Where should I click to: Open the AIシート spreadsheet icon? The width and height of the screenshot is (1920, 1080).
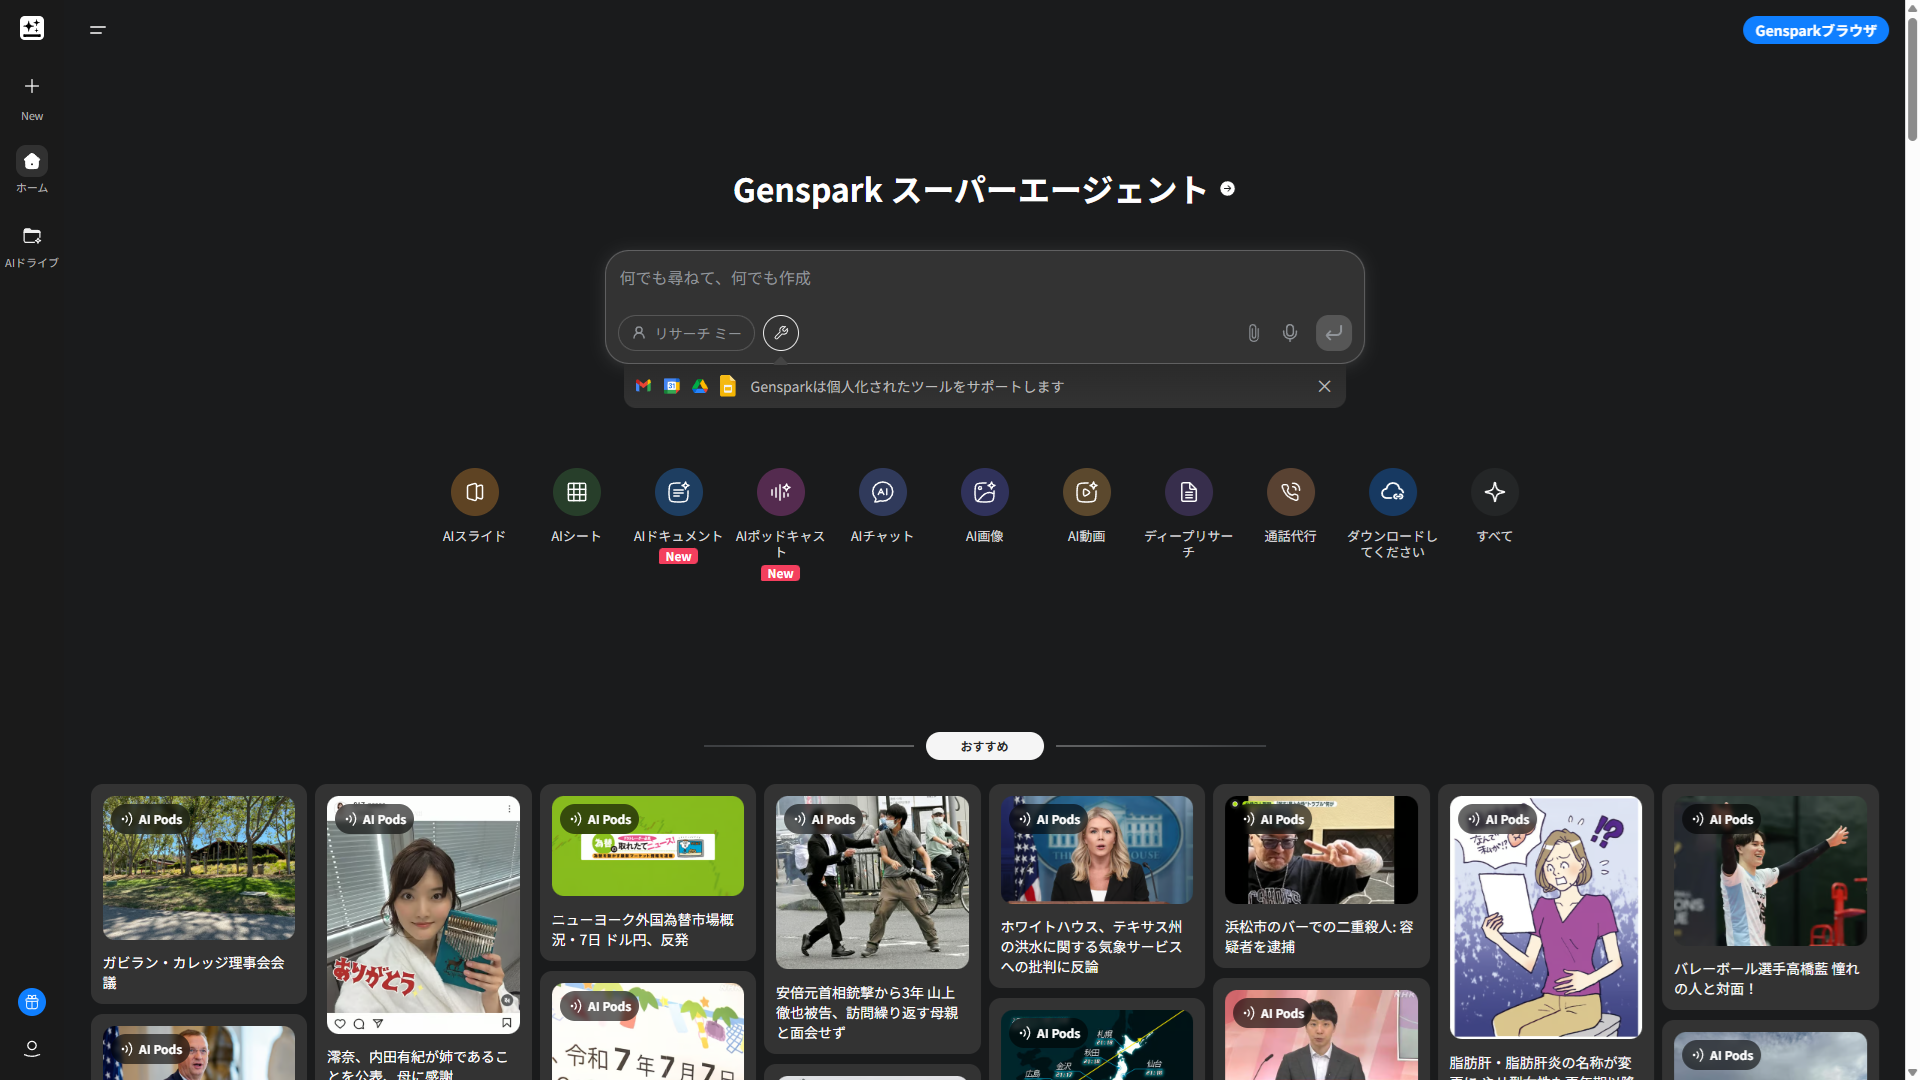click(x=576, y=492)
